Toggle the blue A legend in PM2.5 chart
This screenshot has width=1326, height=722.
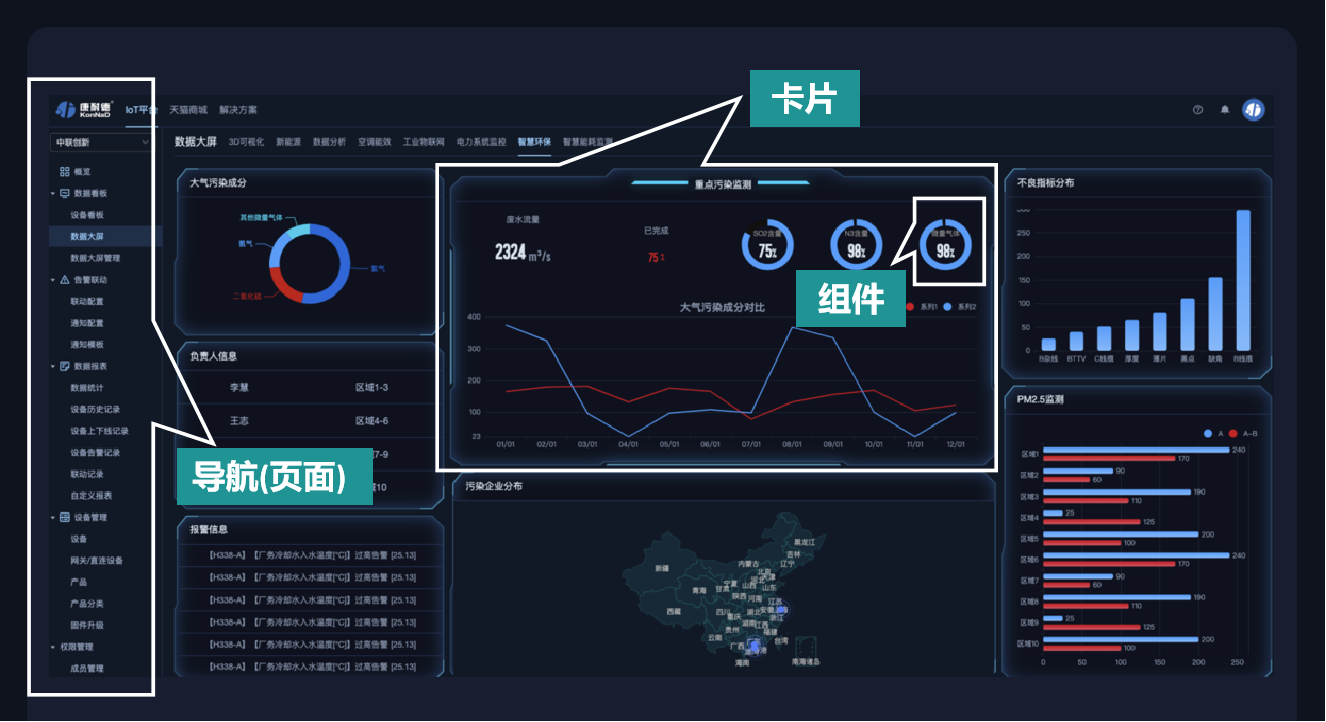click(1208, 433)
